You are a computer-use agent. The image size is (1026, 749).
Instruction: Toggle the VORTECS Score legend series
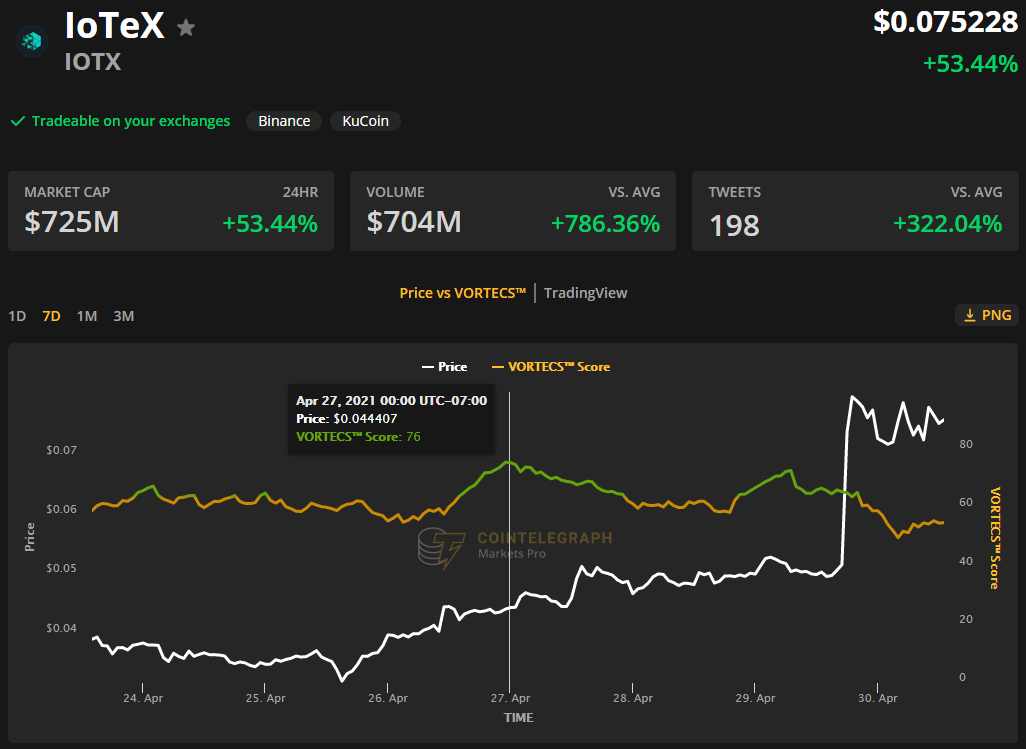(x=551, y=367)
